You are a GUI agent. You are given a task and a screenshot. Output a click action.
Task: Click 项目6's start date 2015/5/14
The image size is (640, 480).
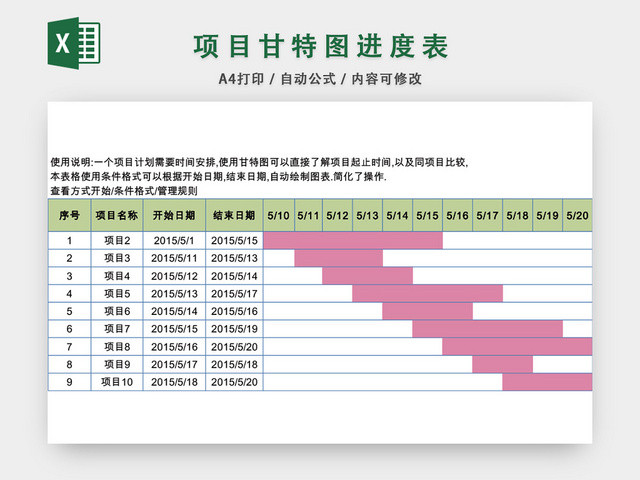point(174,311)
